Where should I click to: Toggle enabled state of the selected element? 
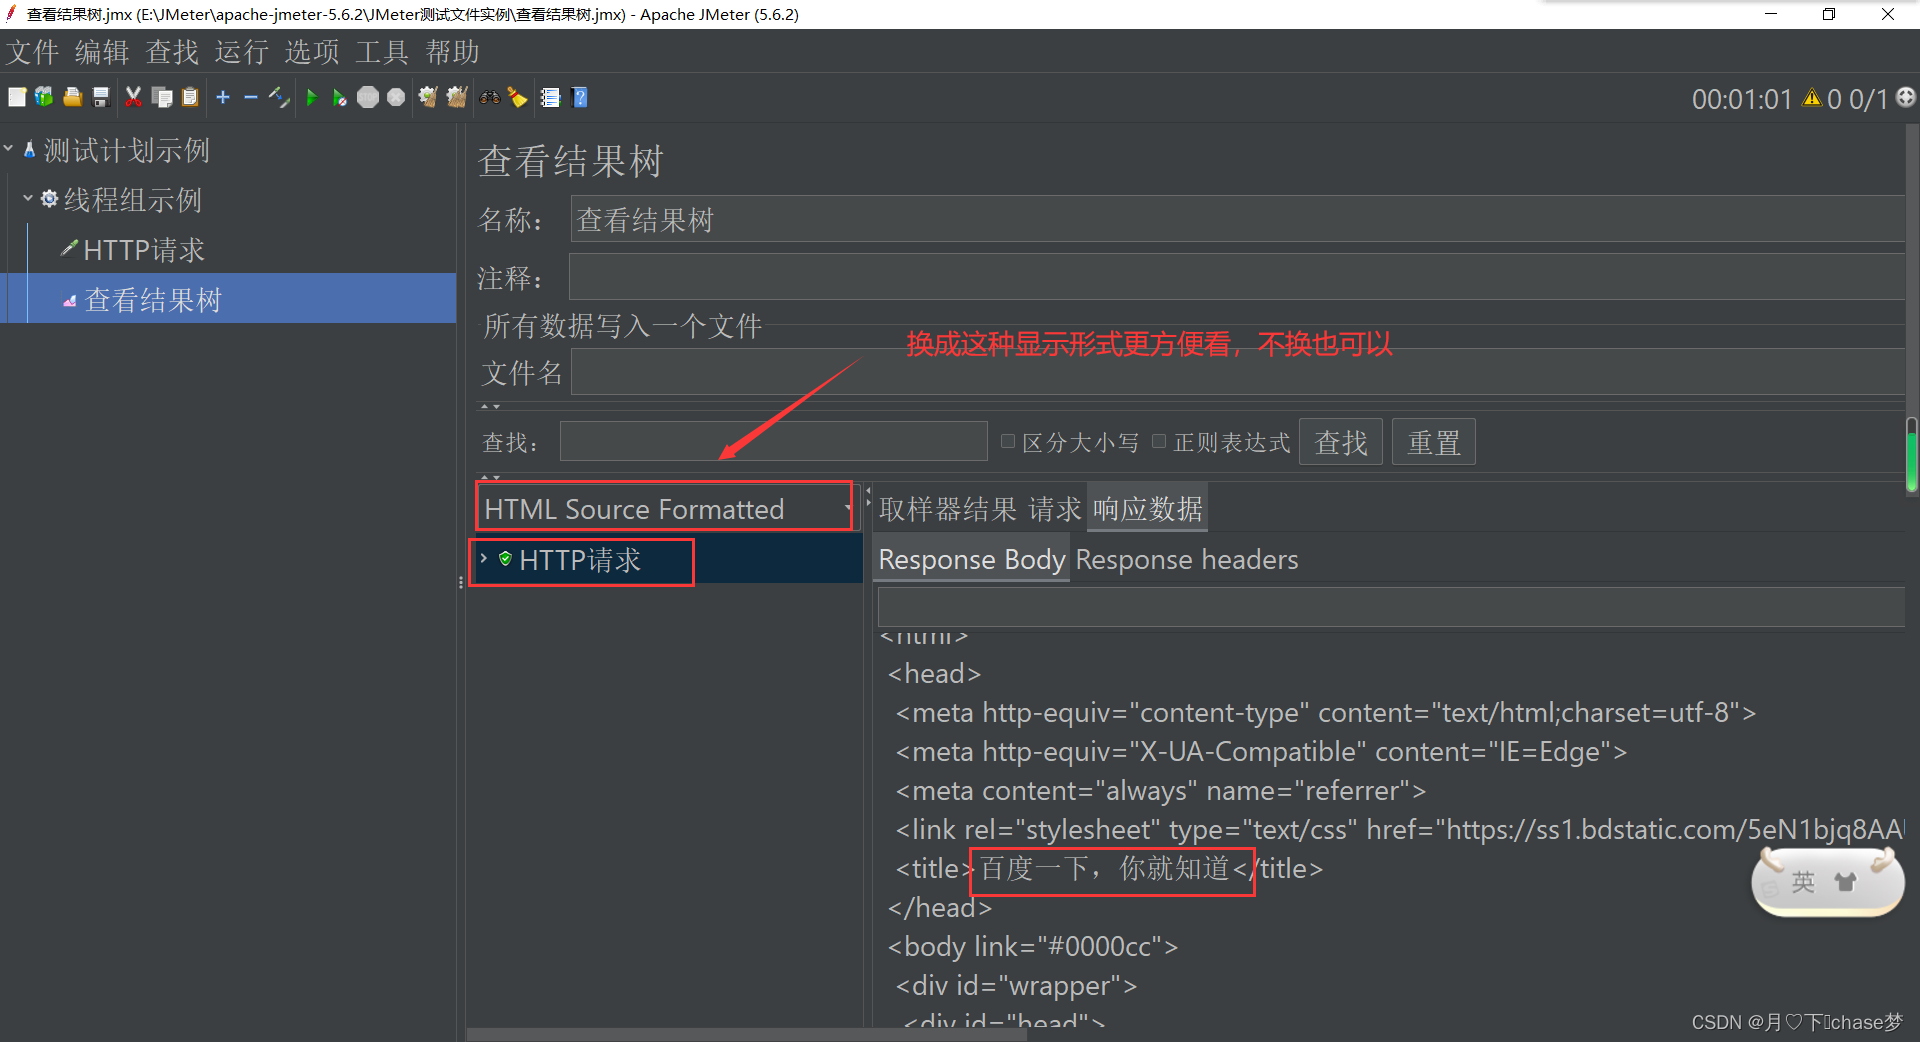(279, 97)
